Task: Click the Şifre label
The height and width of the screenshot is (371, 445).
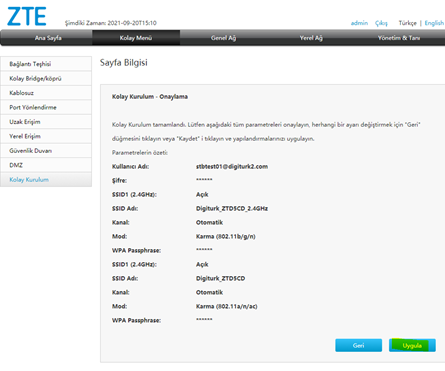Action: (119, 181)
